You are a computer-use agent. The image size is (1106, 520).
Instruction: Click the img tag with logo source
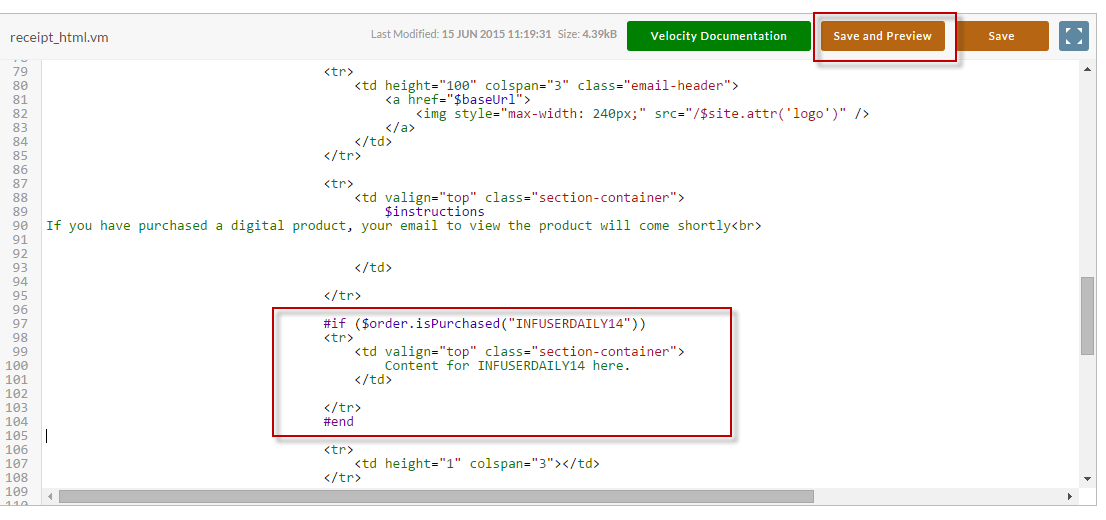tap(642, 114)
